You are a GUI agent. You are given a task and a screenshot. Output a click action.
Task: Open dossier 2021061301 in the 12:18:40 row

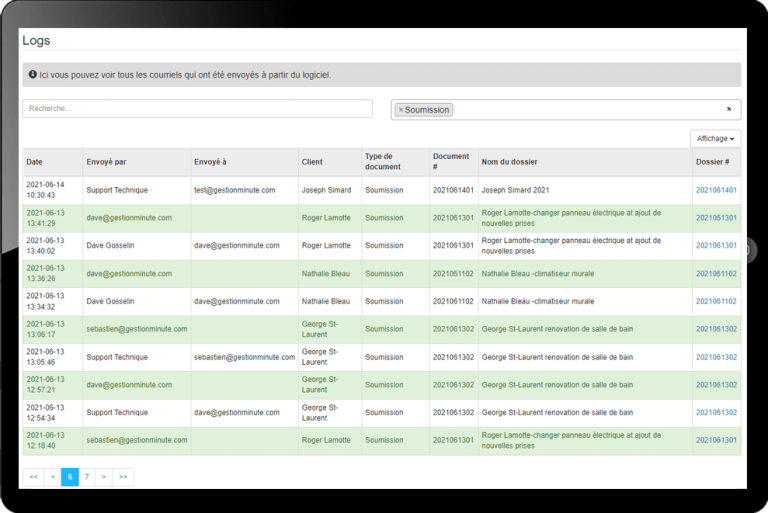click(x=716, y=440)
